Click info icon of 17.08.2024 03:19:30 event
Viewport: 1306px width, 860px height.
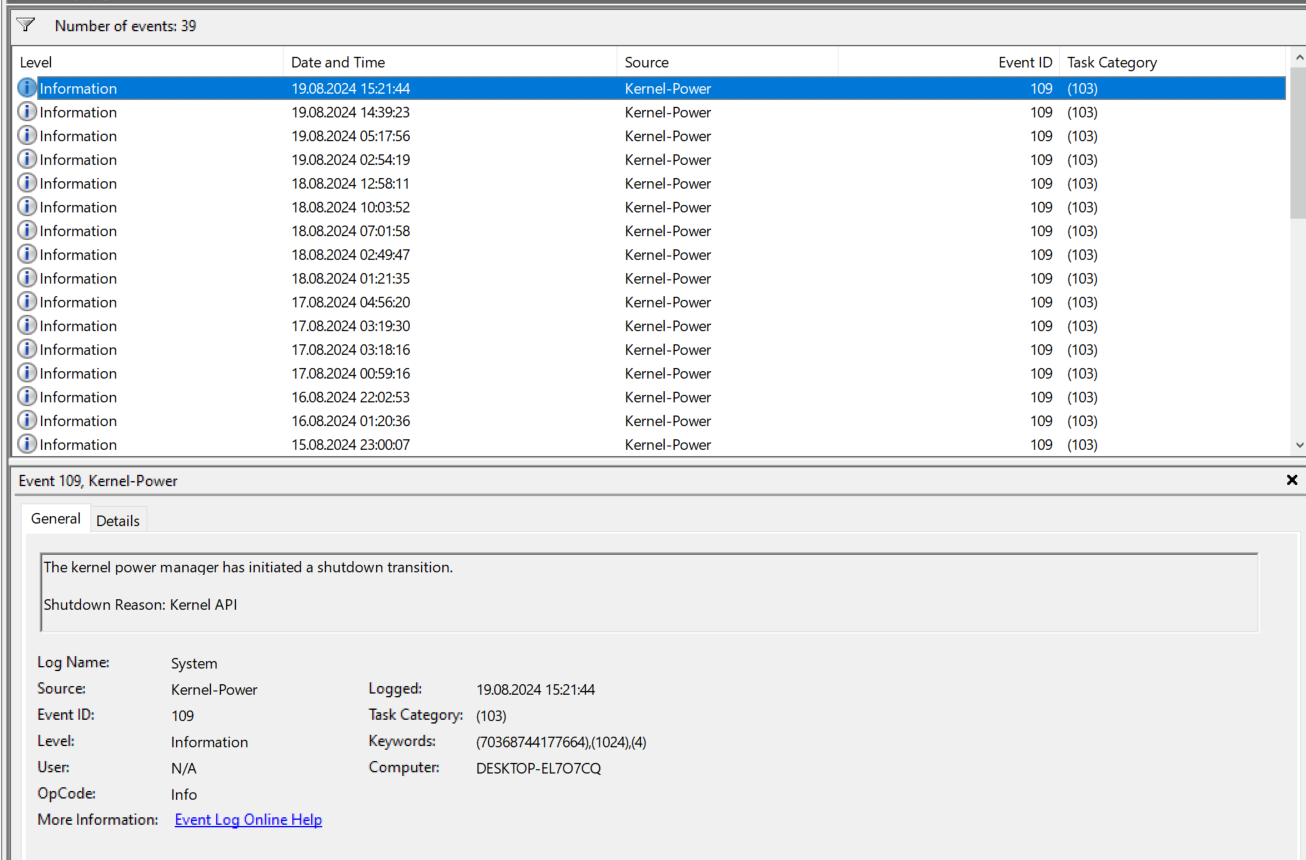pos(27,326)
